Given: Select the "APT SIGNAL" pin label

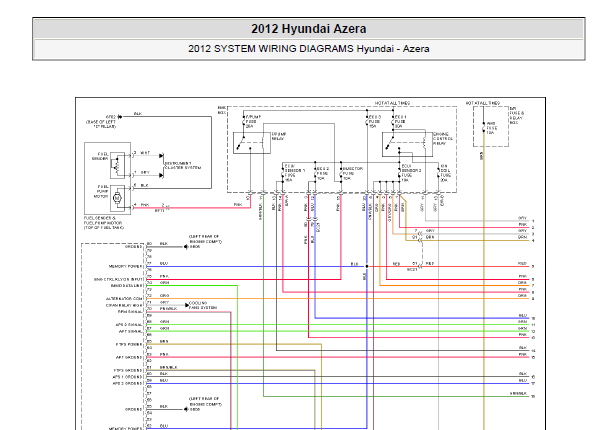Looking at the screenshot, I should pyautogui.click(x=130, y=331).
